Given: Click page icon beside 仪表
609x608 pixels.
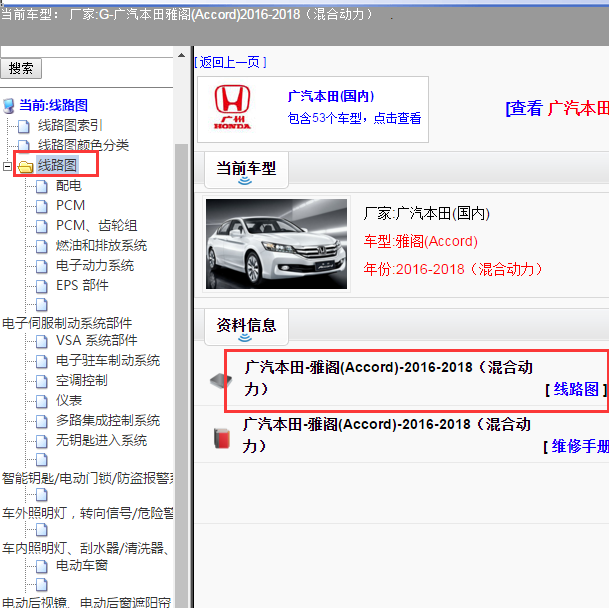Looking at the screenshot, I should tap(42, 401).
